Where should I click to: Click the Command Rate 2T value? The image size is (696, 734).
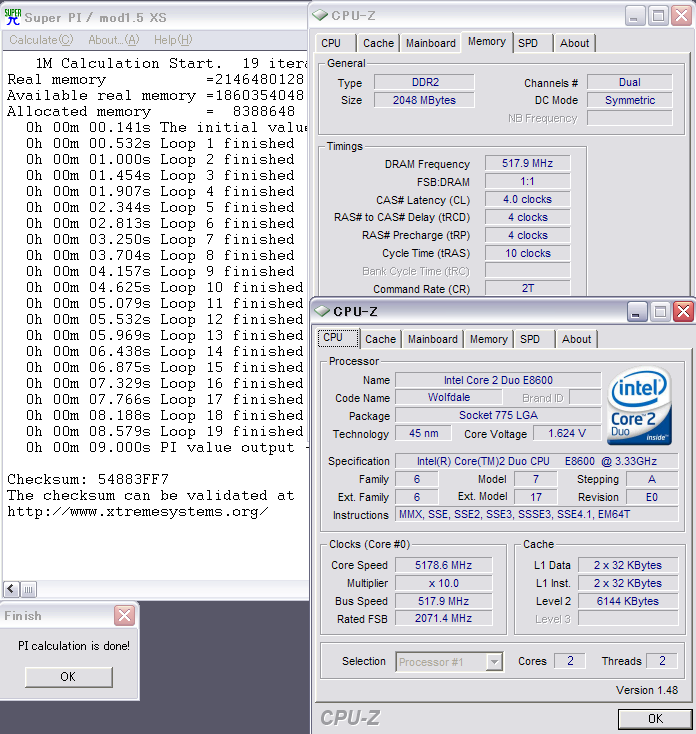pyautogui.click(x=527, y=288)
